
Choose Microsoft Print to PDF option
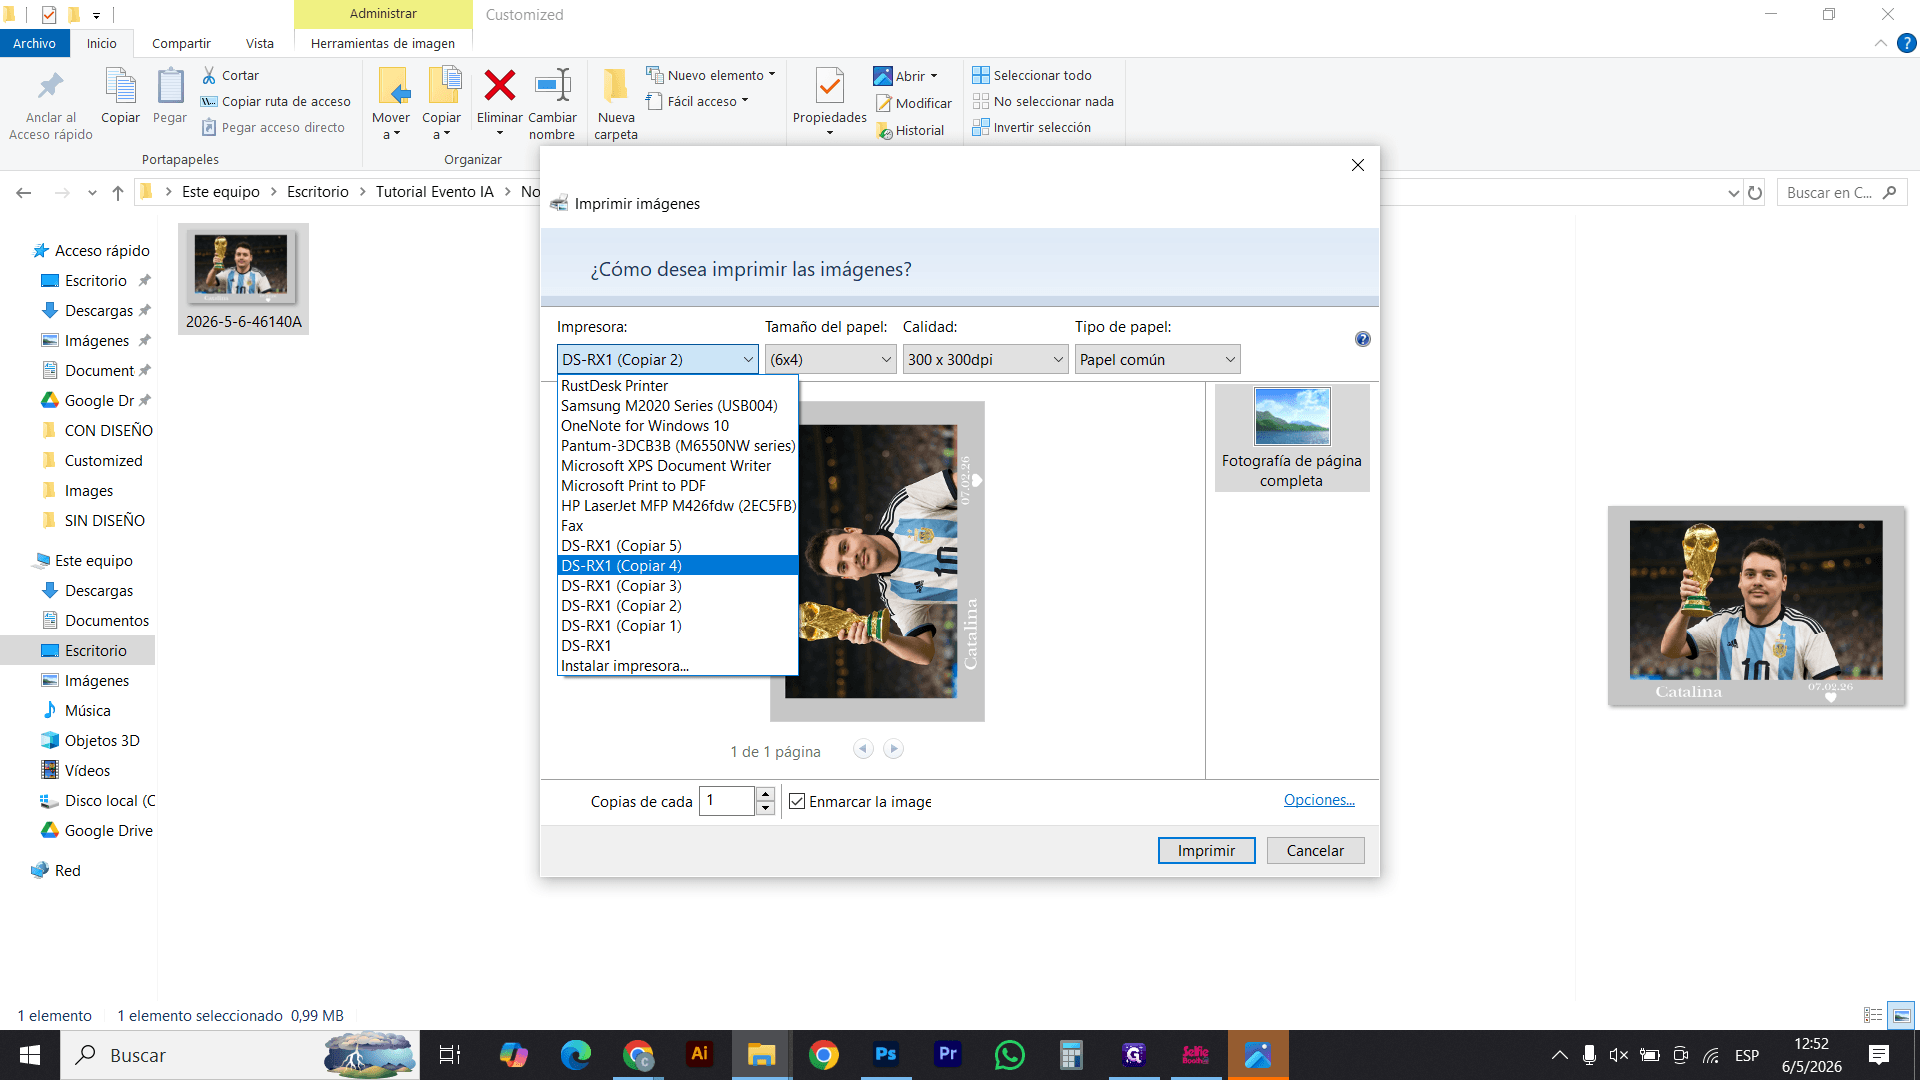point(678,485)
